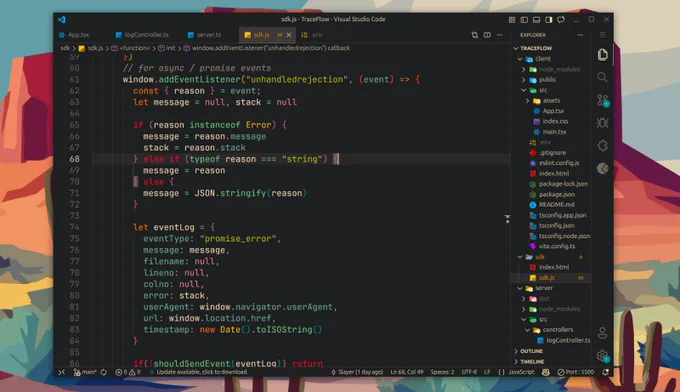Open package.json in explorer
The height and width of the screenshot is (392, 680).
click(x=557, y=194)
